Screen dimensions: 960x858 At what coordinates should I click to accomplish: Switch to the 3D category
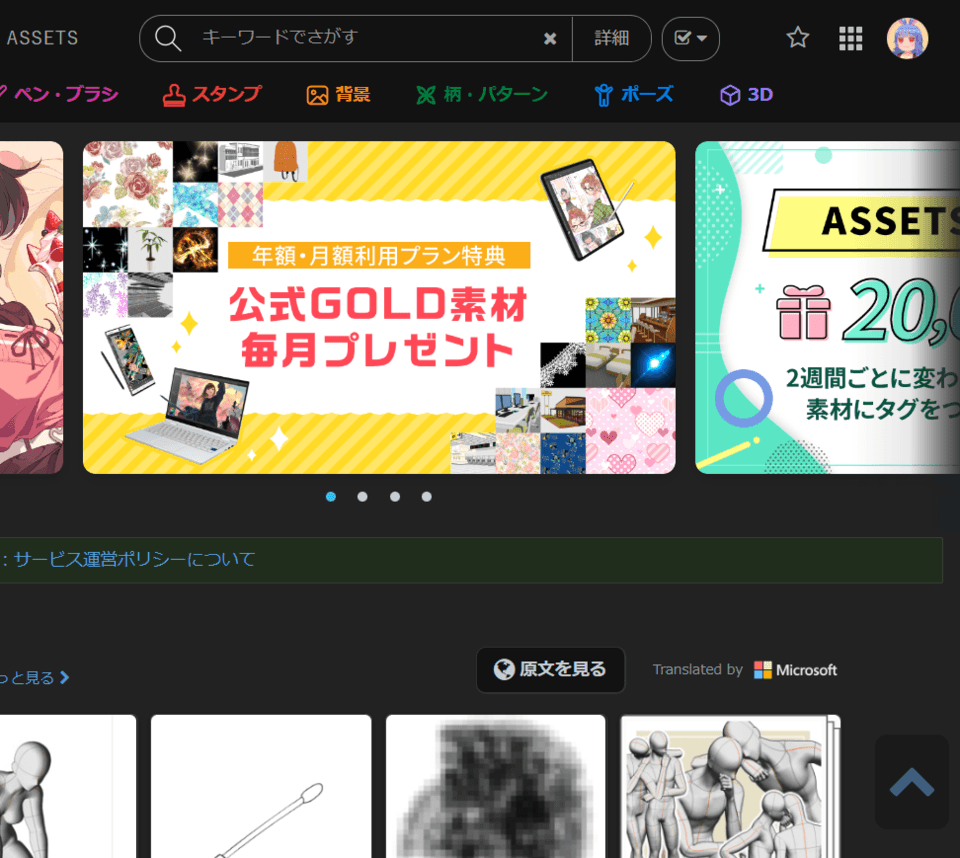click(746, 95)
